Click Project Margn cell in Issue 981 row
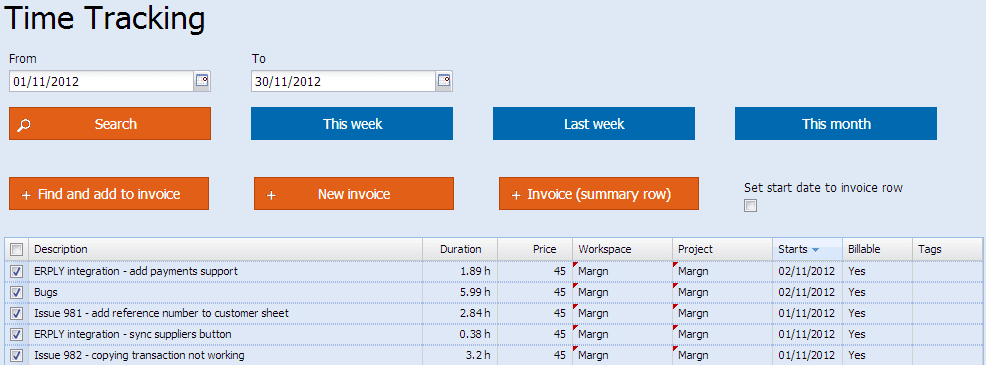This screenshot has height=366, width=986. click(x=723, y=313)
